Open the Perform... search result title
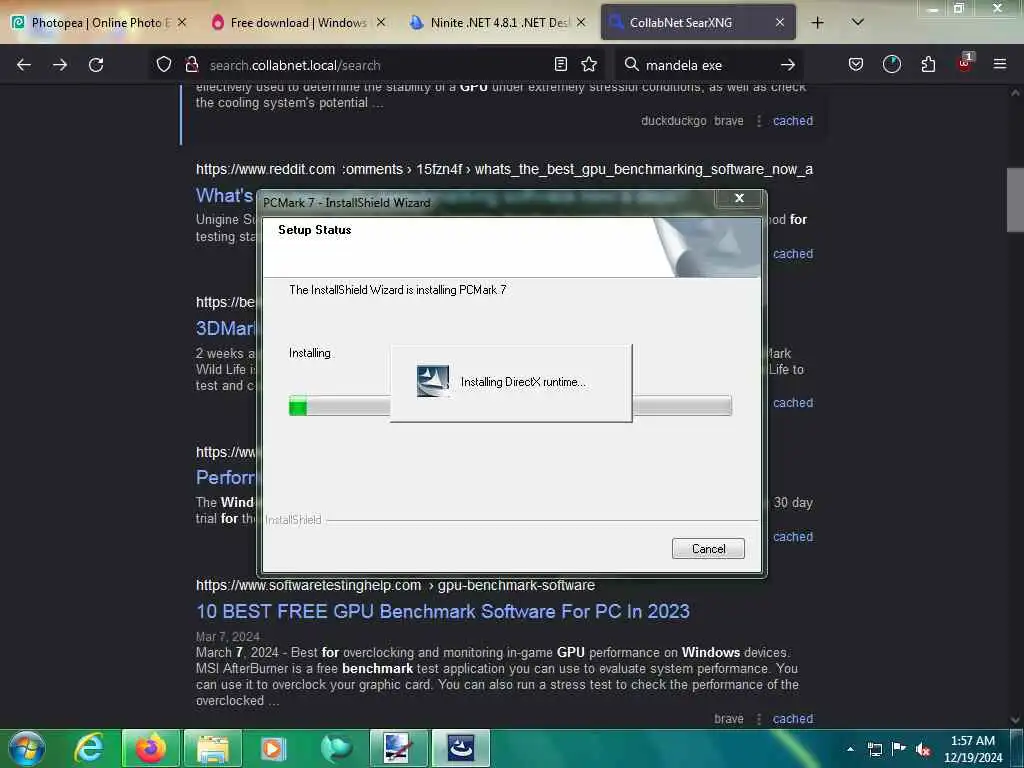Screen dimensions: 1024x768 point(225,477)
